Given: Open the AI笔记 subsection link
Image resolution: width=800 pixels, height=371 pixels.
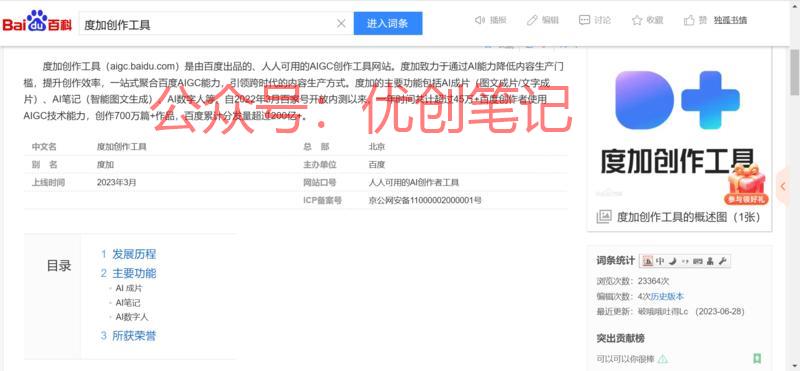Looking at the screenshot, I should [x=128, y=303].
